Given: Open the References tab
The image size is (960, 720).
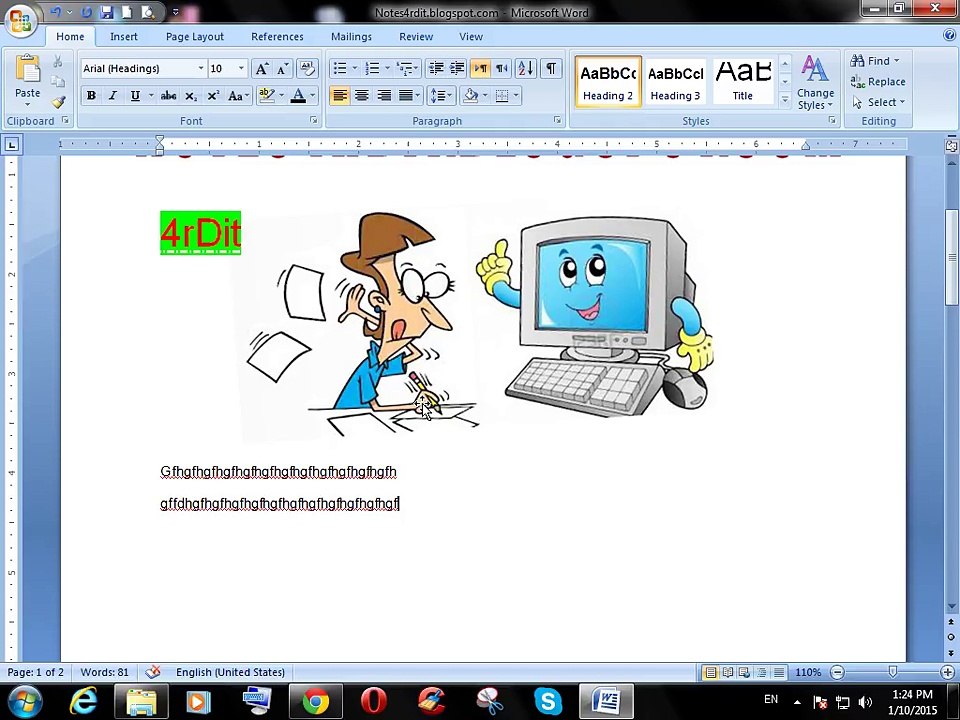Looking at the screenshot, I should [277, 37].
